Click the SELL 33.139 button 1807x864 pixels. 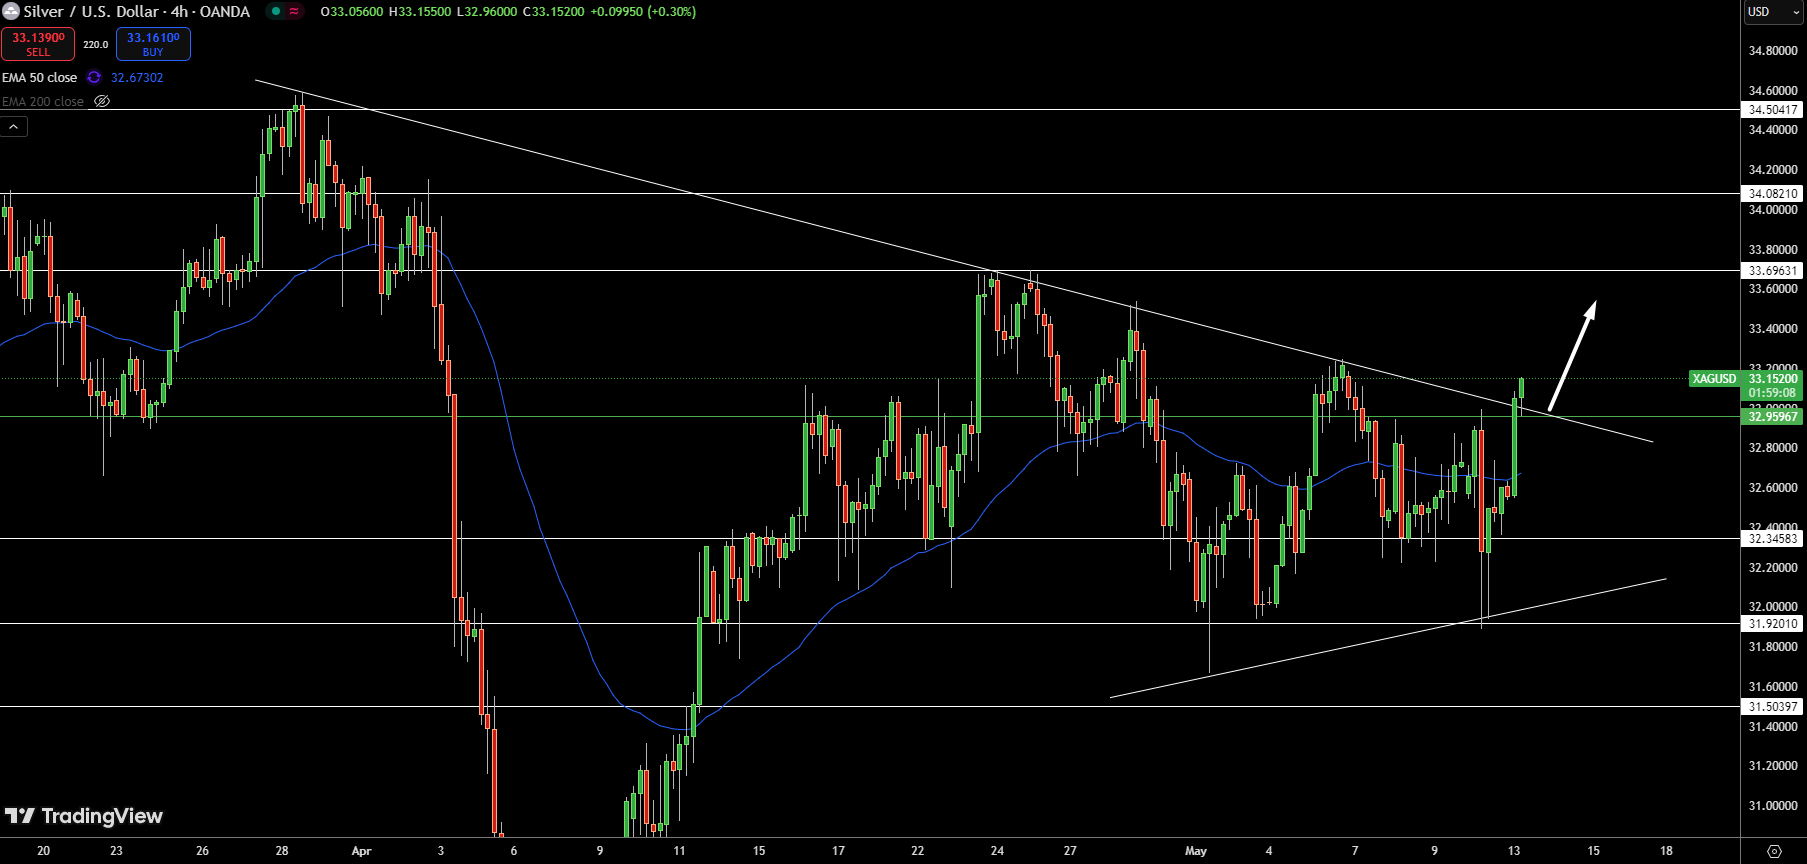(x=38, y=44)
